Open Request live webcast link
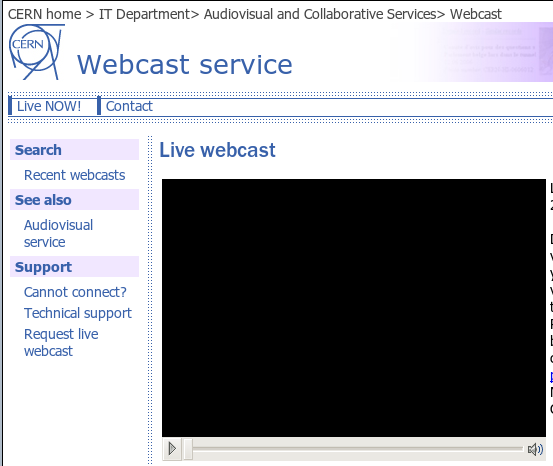This screenshot has height=466, width=553. 61,343
